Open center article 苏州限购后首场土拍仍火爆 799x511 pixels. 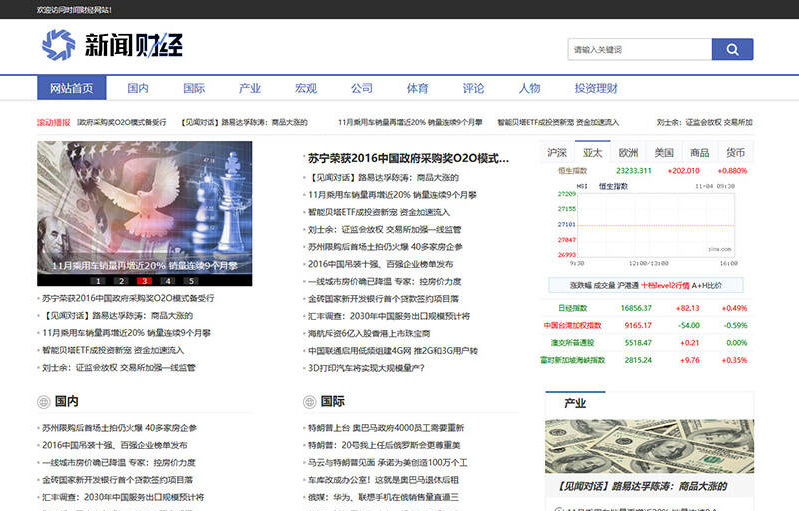[x=385, y=247]
